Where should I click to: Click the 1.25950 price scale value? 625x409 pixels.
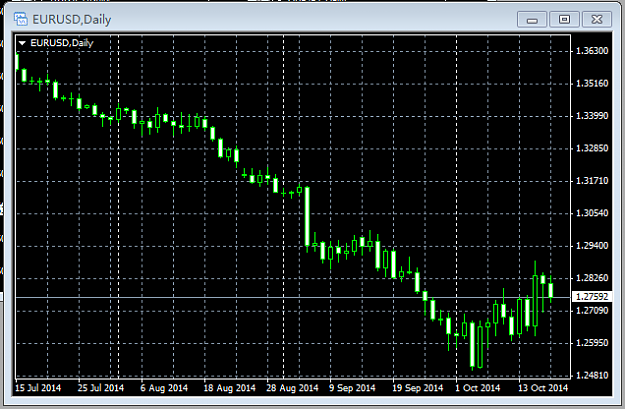point(592,343)
